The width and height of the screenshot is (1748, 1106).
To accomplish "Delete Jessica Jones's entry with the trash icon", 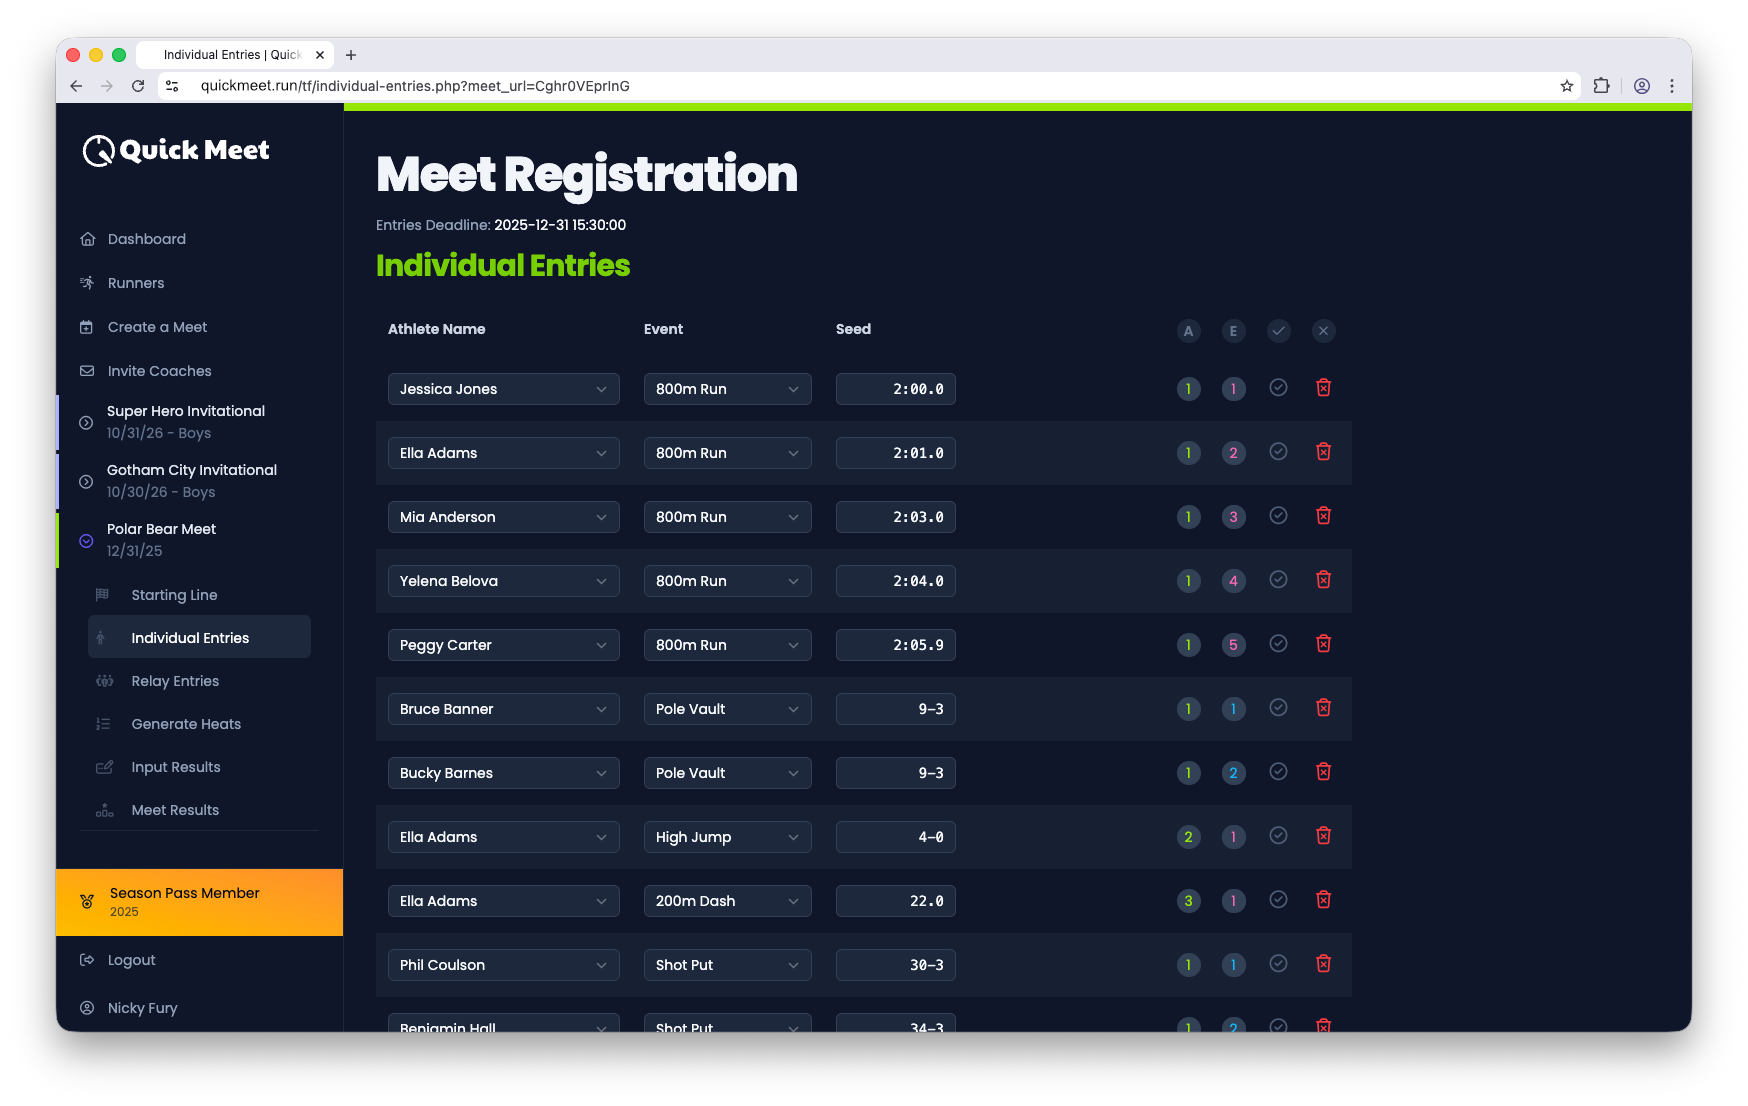I will tap(1323, 387).
